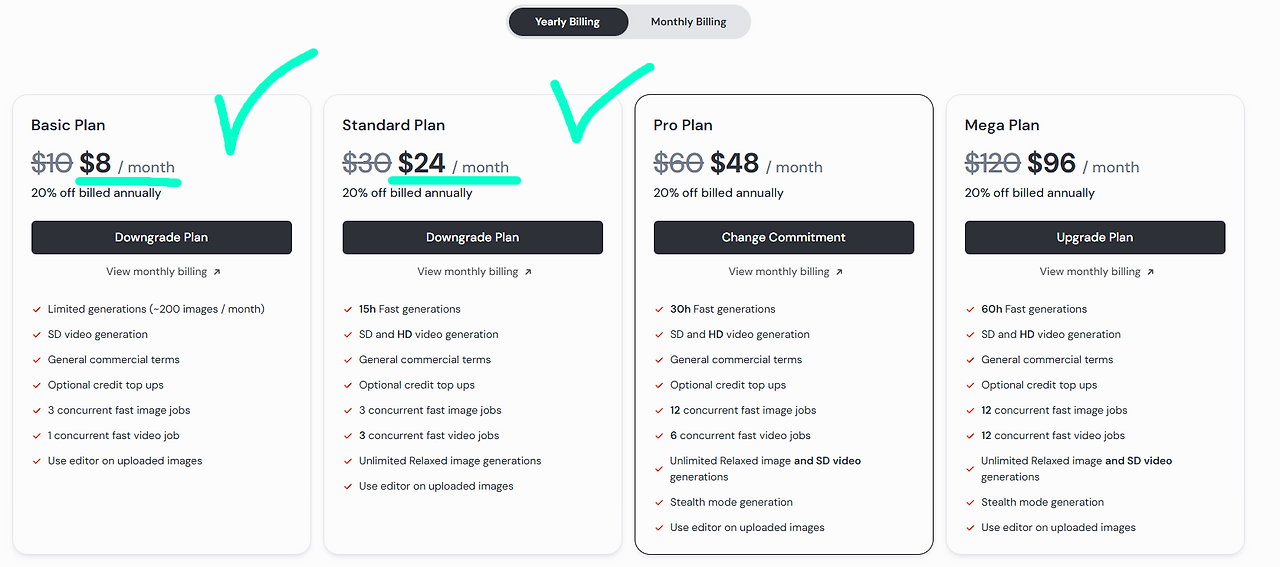
Task: Select the Yearly Billing option
Action: 567,22
